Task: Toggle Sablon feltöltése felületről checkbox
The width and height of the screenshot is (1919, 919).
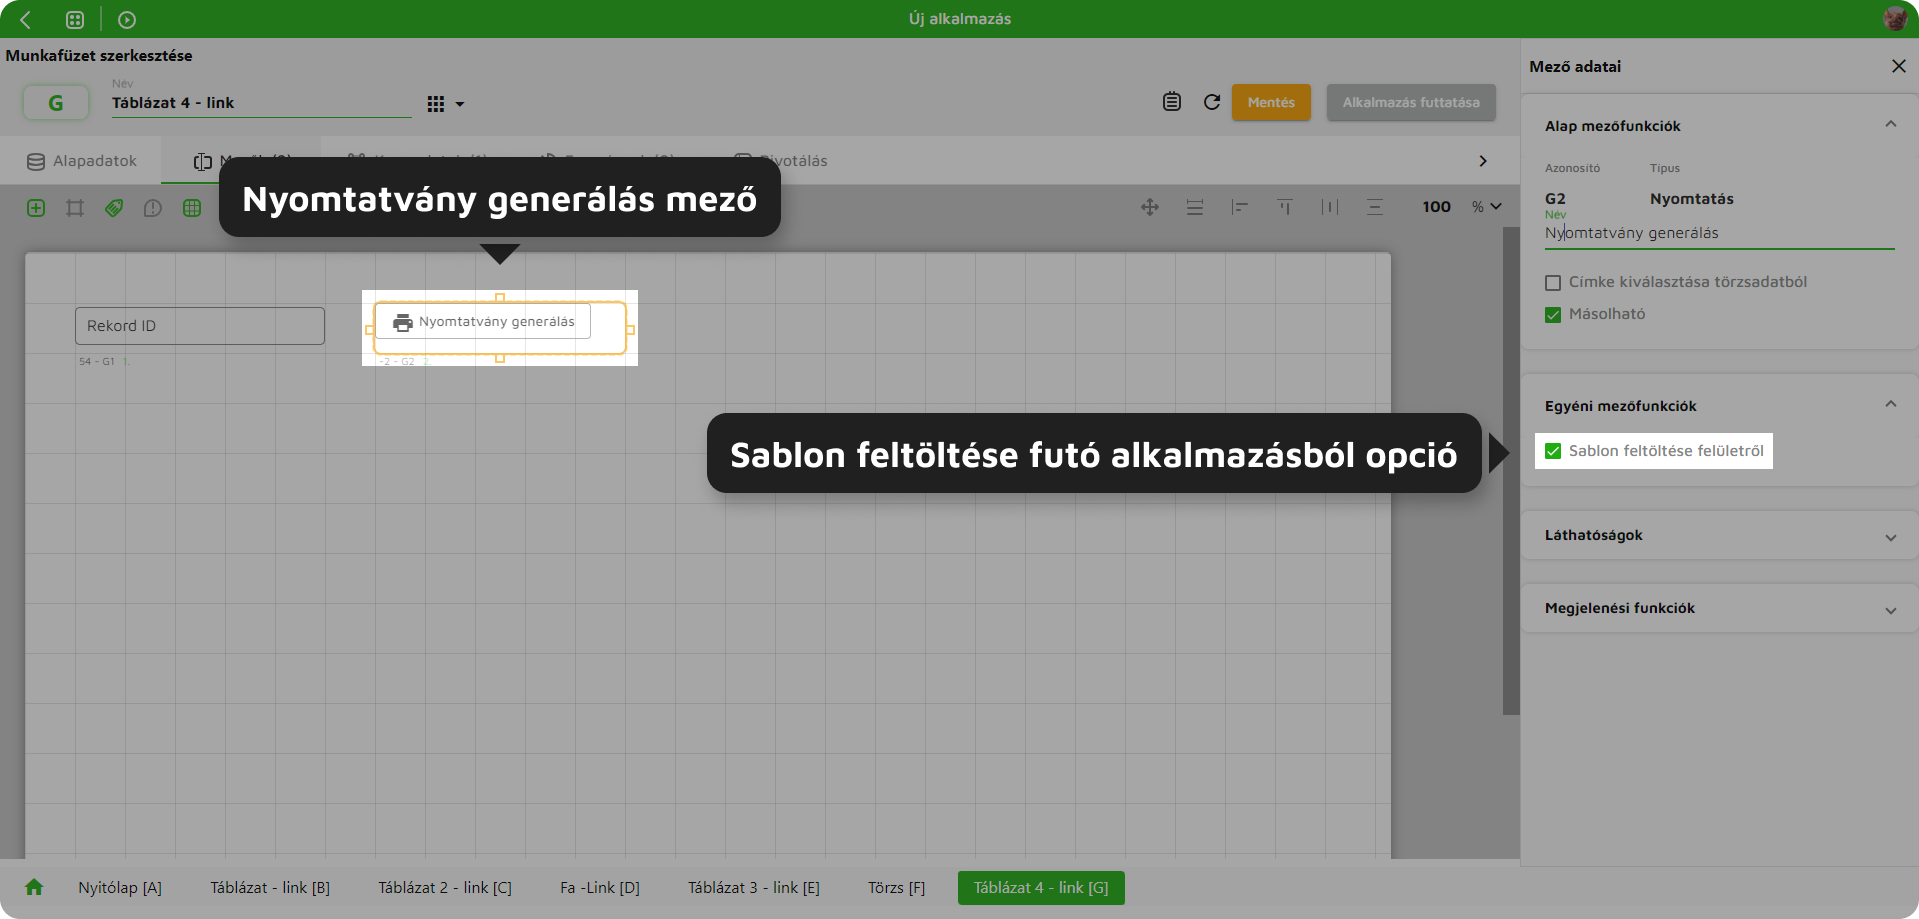Action: [x=1553, y=451]
